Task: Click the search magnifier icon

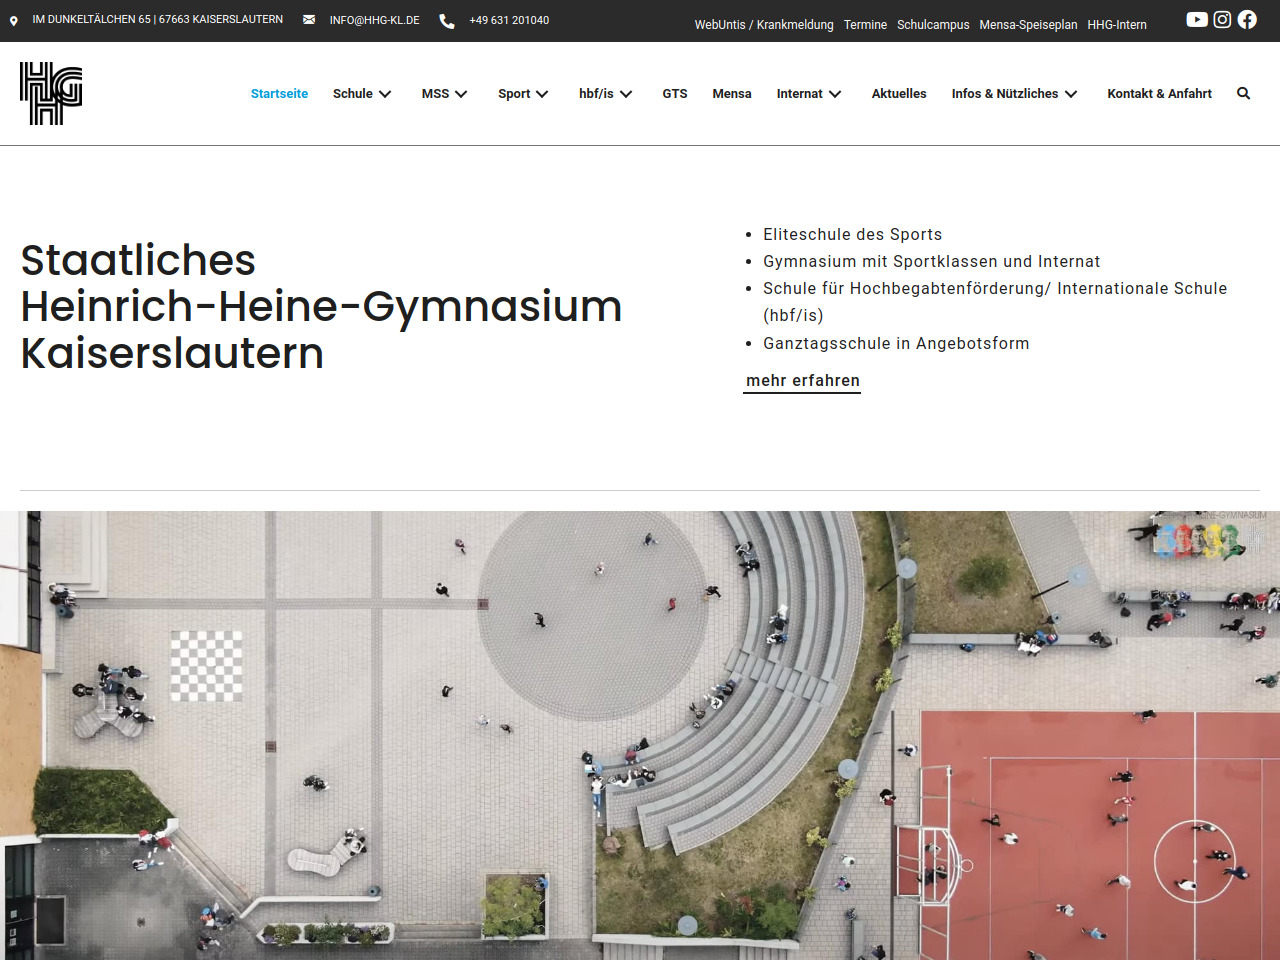Action: tap(1243, 94)
